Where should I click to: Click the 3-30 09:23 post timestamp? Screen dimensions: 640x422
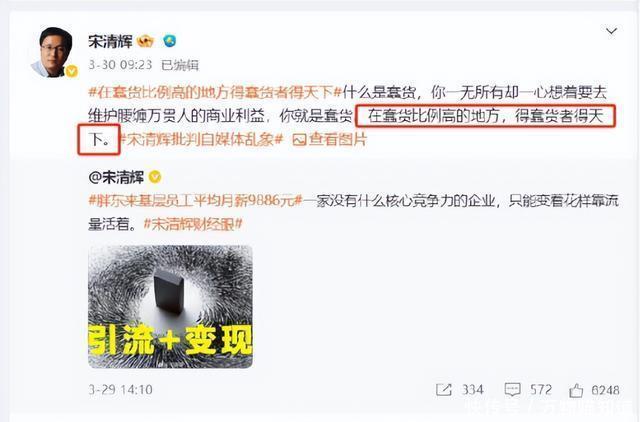[120, 65]
